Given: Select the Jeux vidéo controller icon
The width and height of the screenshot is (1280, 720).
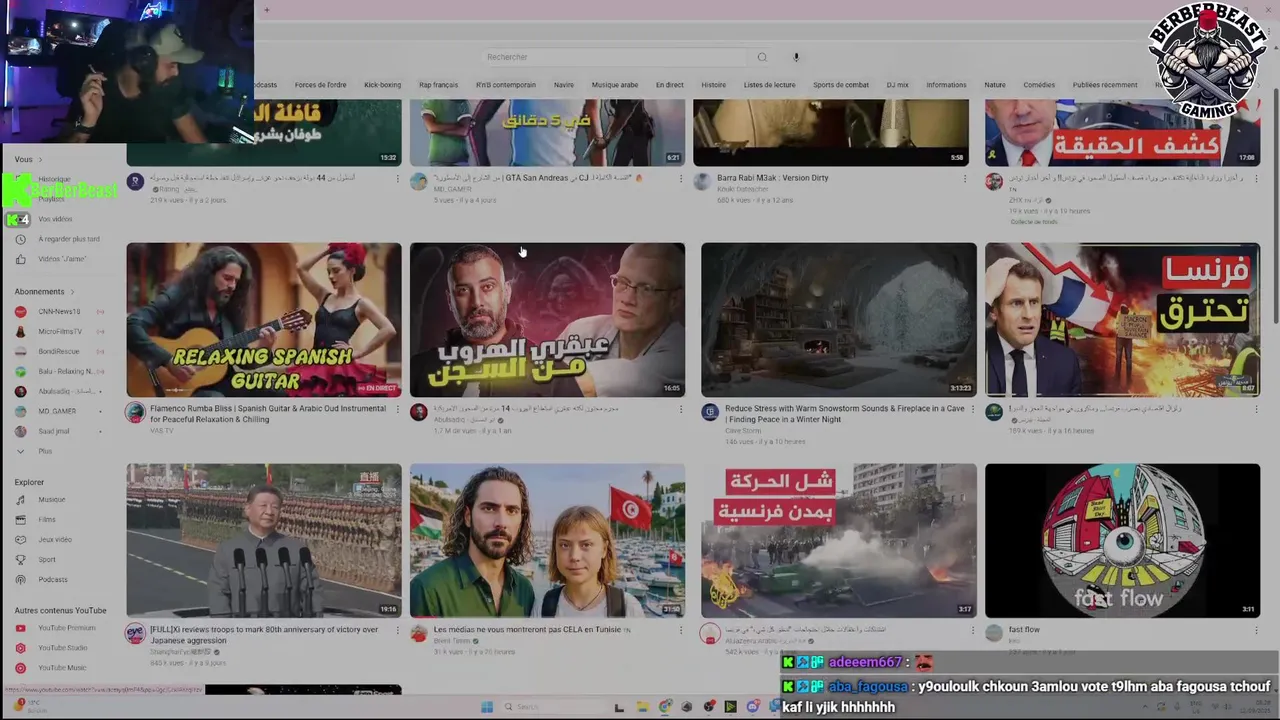Looking at the screenshot, I should point(20,540).
